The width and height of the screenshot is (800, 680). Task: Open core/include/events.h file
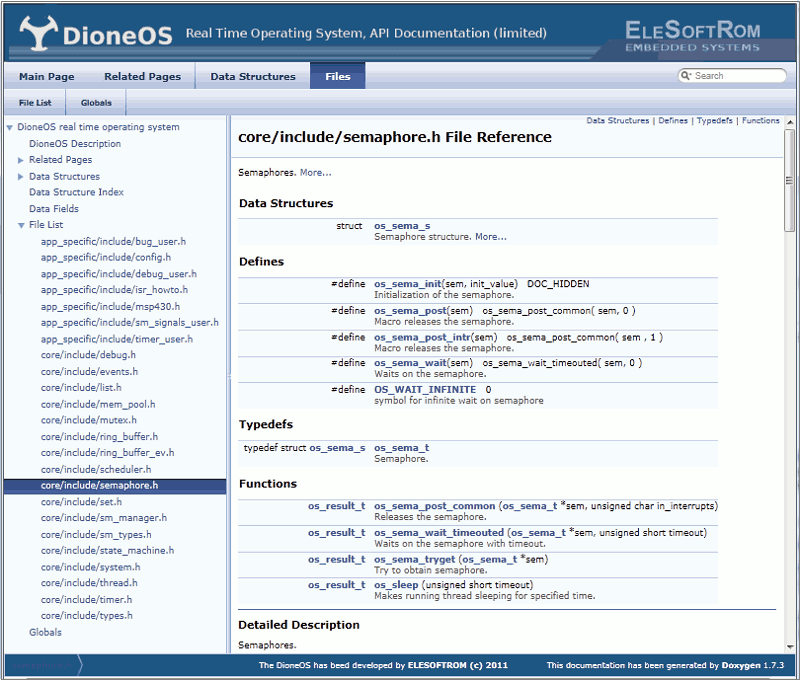(89, 372)
